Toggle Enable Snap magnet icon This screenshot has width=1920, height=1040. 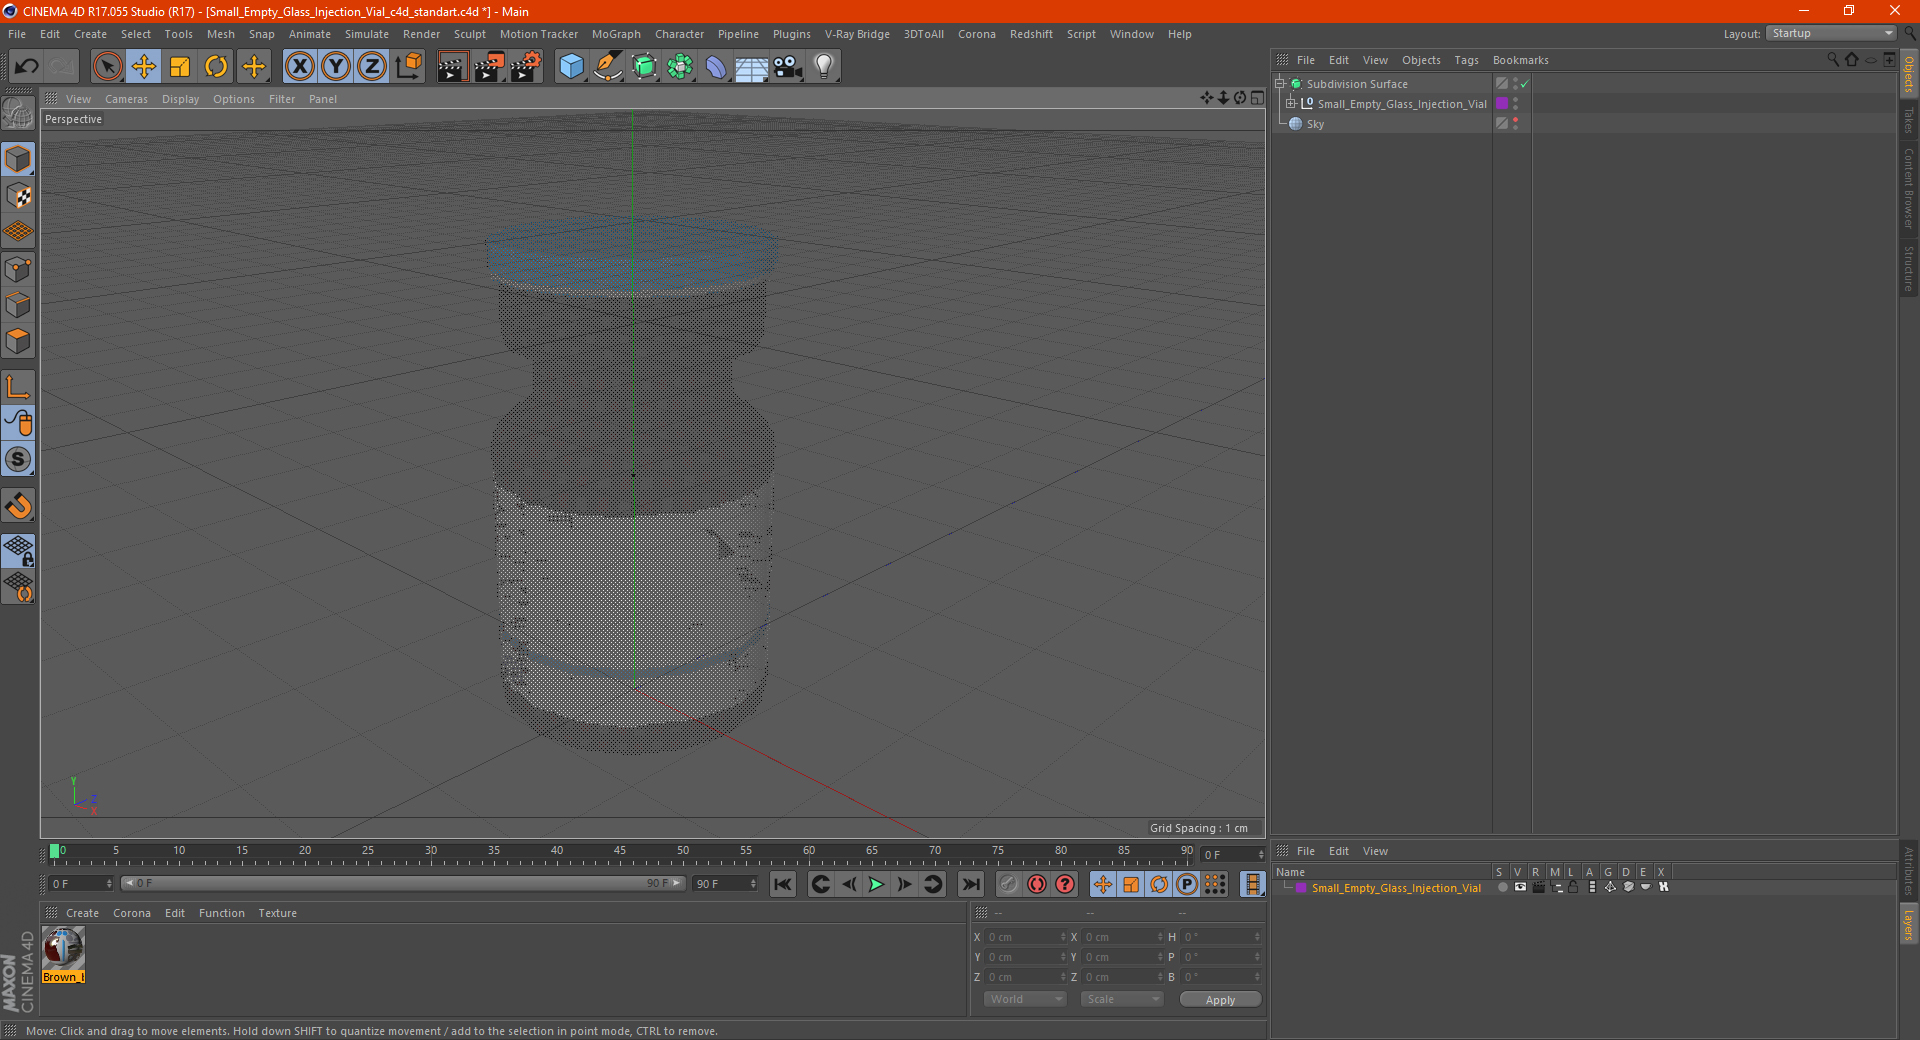18,506
